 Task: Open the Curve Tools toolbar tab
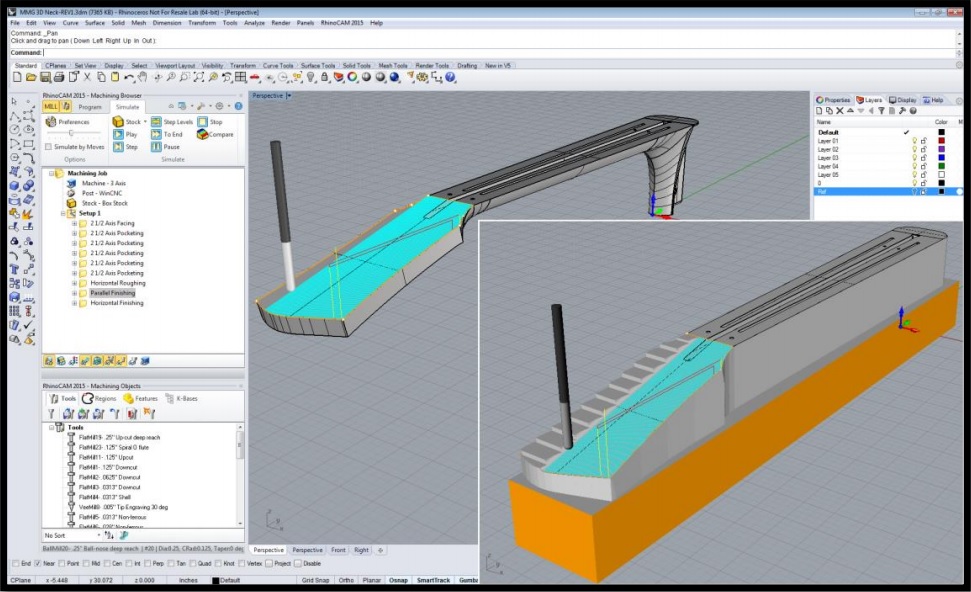coord(278,65)
